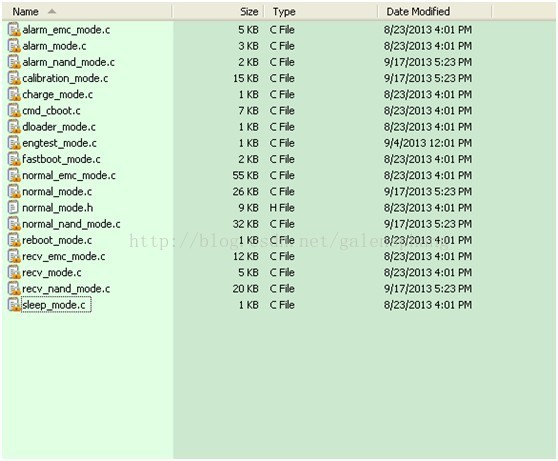Screen dimensions: 558x461
Task: Click the 32 KB size of normal_nand_mode.c
Action: [x=246, y=224]
